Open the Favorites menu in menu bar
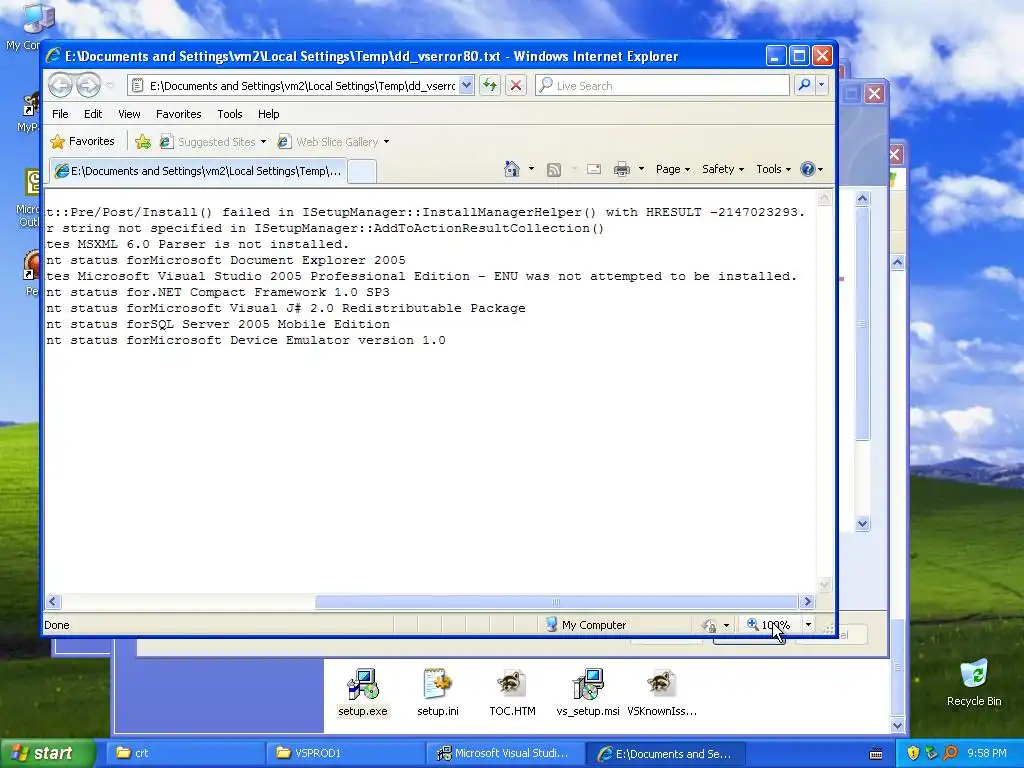Image resolution: width=1024 pixels, height=768 pixels. pyautogui.click(x=178, y=114)
